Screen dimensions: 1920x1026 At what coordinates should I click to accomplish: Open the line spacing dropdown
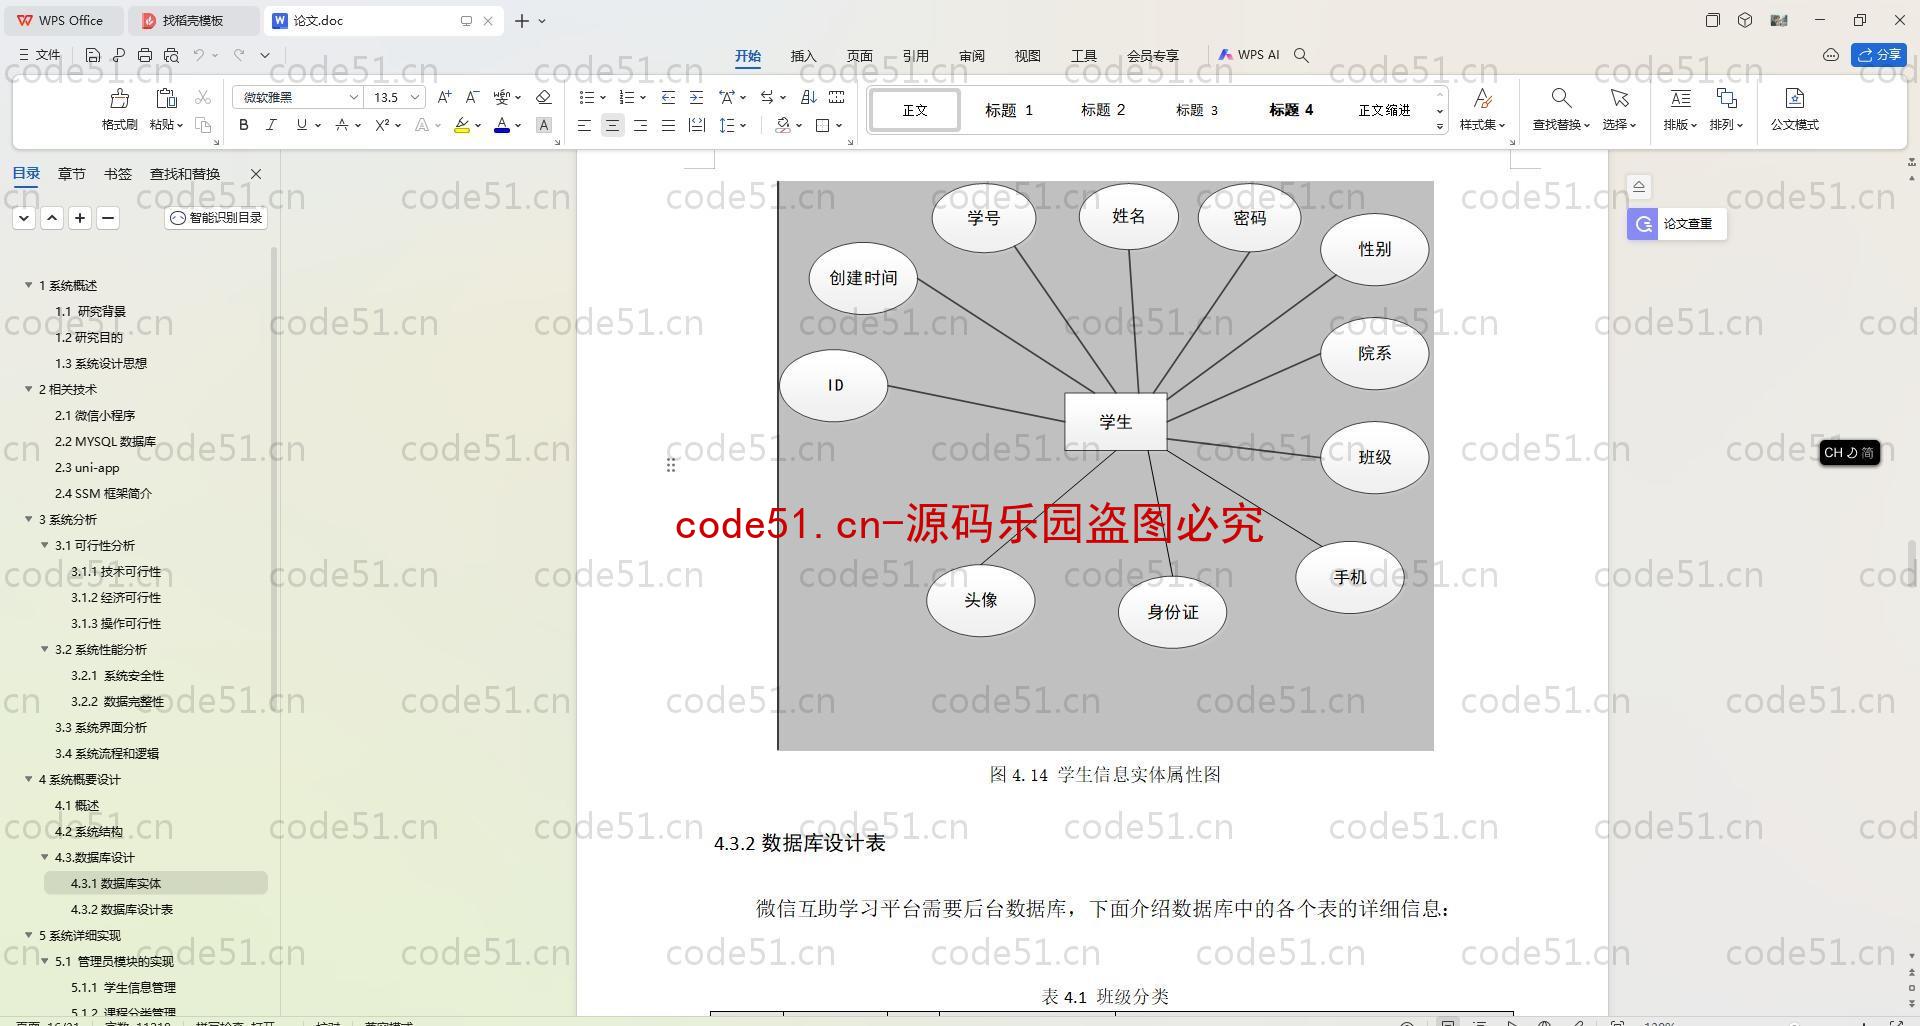click(x=743, y=126)
